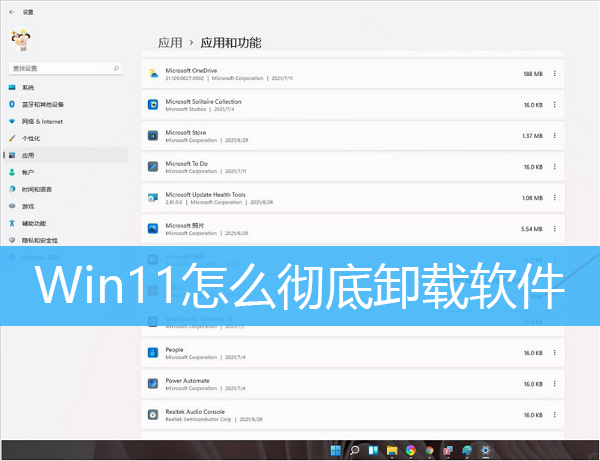Image resolution: width=600 pixels, height=461 pixels.
Task: Click OneDrive version 21.129.0627.0002 text
Action: 184,78
